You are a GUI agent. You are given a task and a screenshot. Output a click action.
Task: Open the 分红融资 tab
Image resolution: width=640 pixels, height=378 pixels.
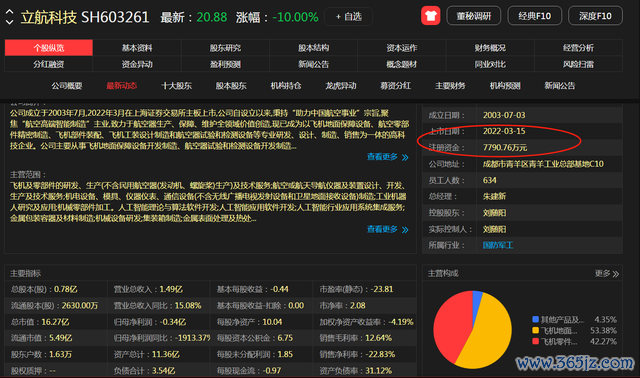point(49,64)
